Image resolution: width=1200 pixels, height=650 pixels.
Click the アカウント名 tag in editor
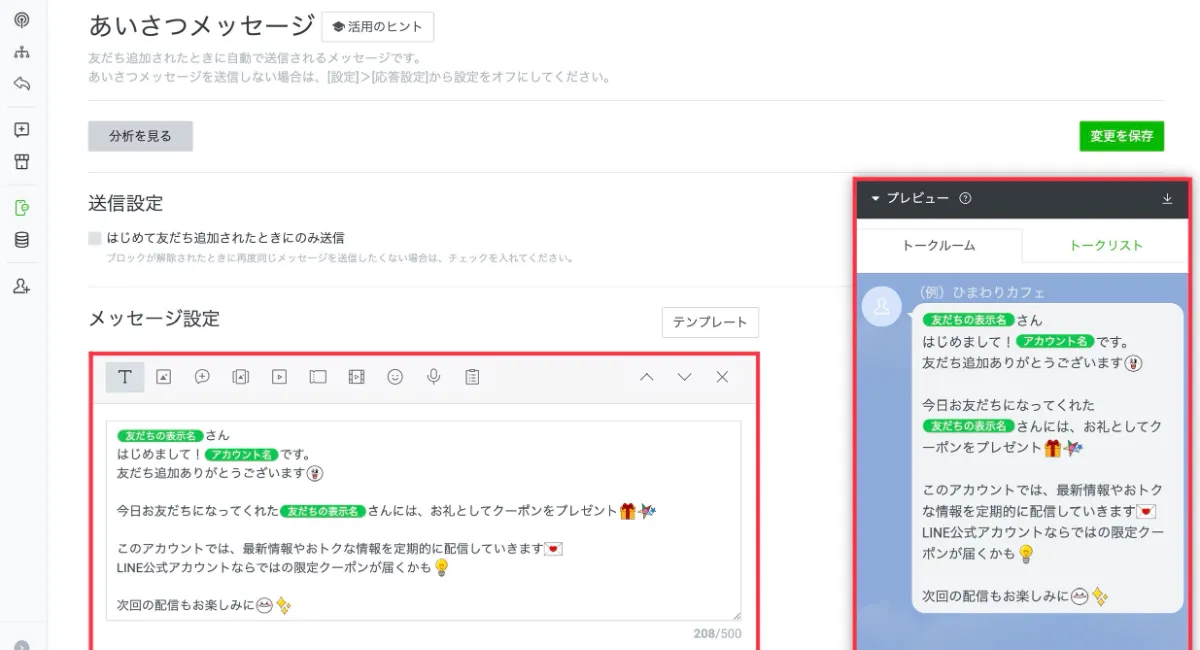(240, 454)
